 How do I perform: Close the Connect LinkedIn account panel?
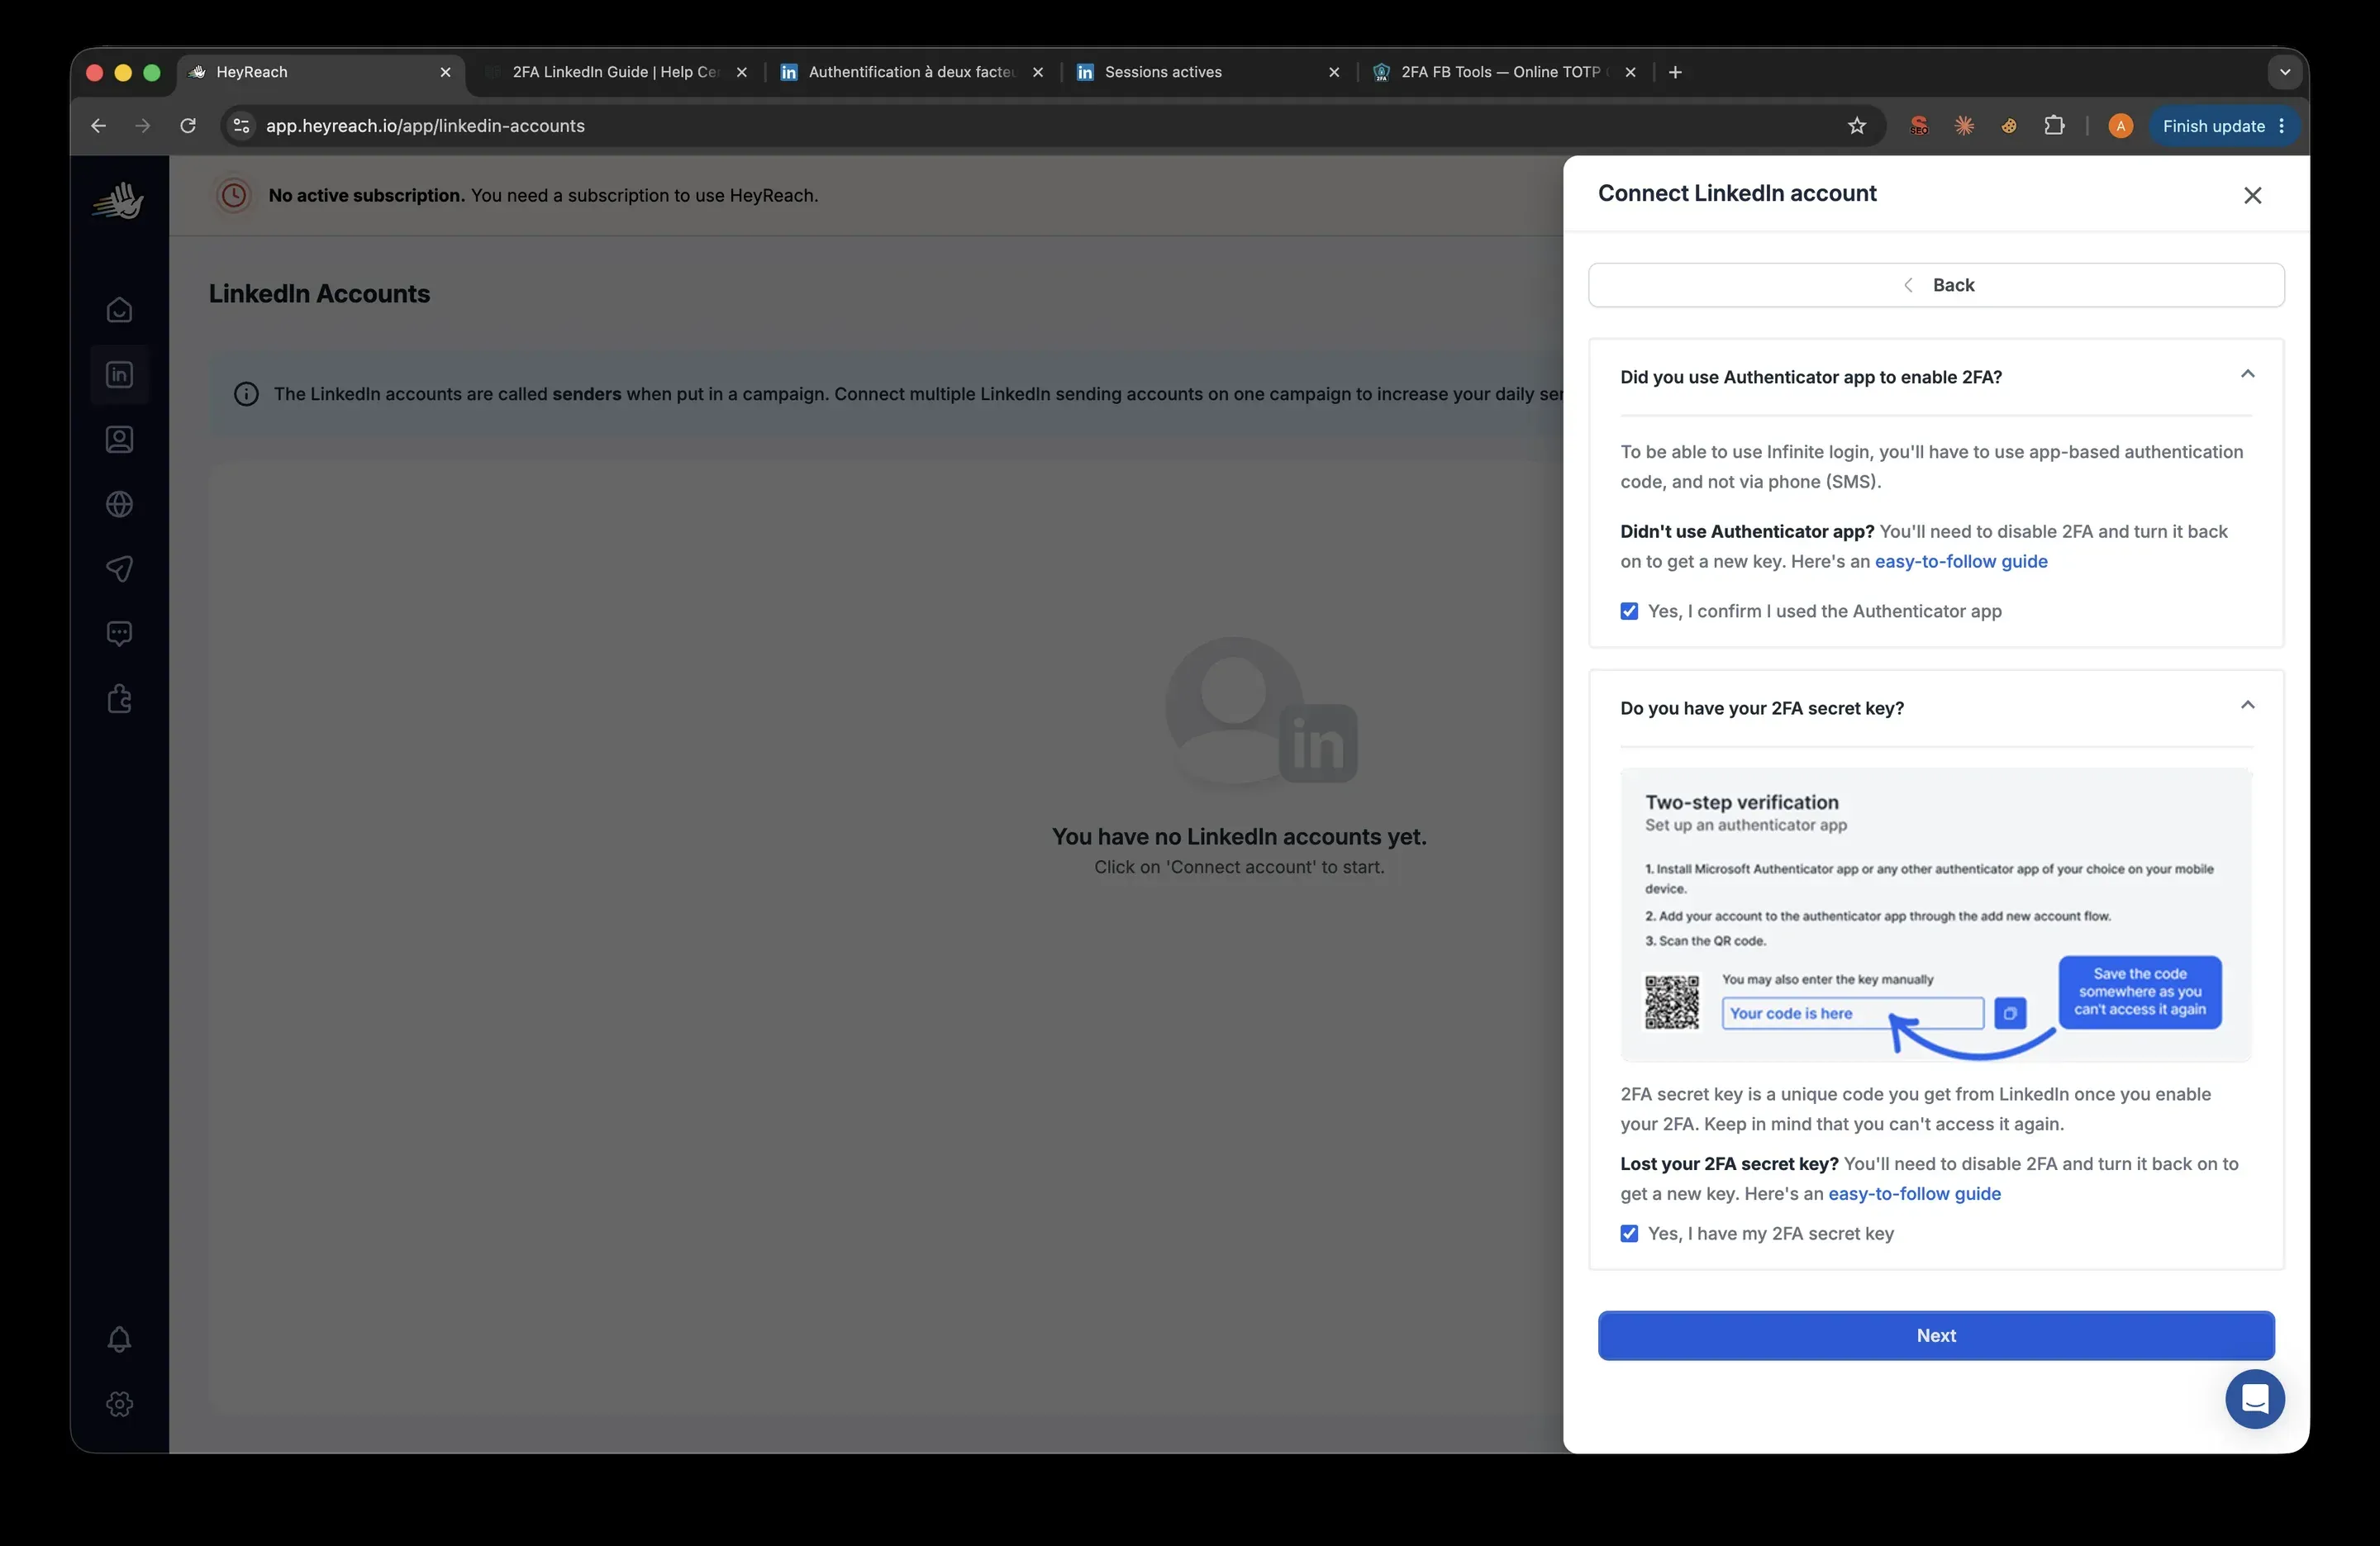click(2252, 195)
